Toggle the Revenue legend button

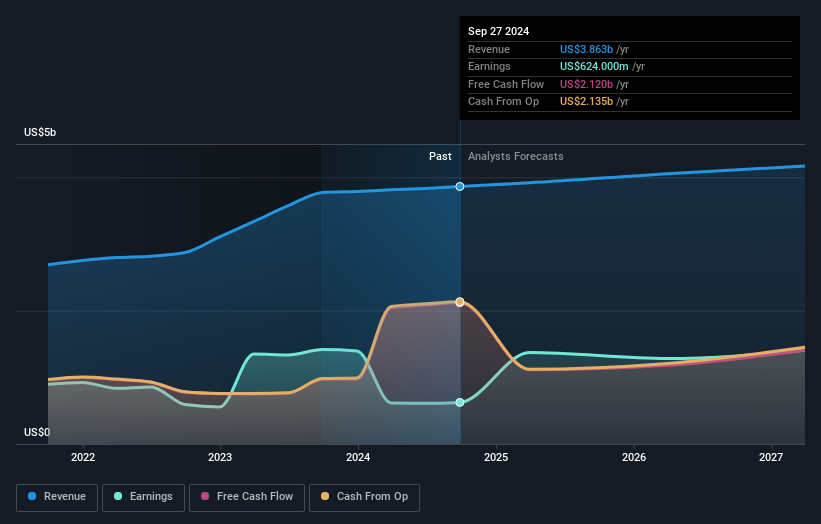(57, 497)
